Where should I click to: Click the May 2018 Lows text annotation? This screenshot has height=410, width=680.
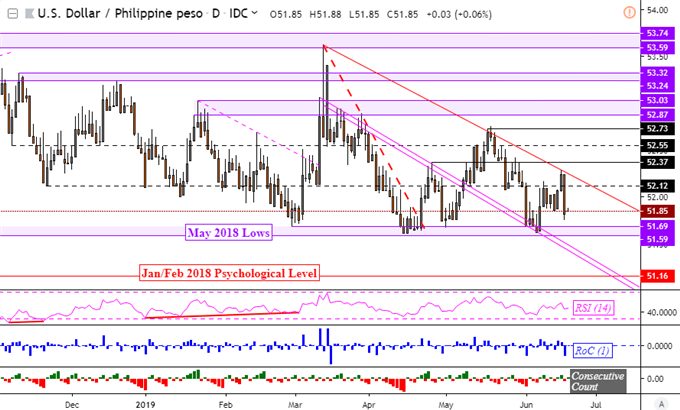pos(229,233)
